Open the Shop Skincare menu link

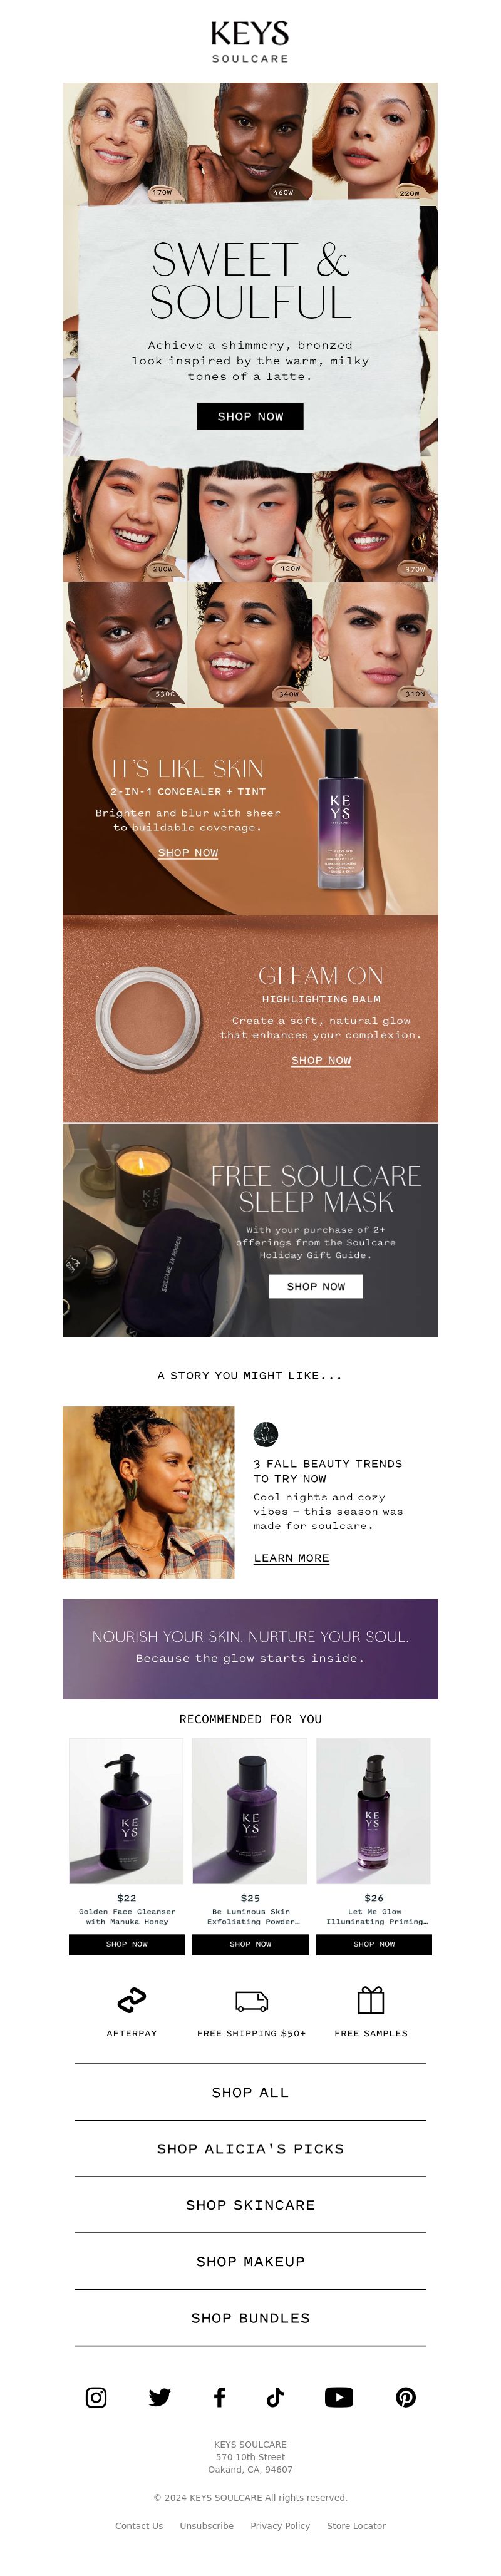250,2205
